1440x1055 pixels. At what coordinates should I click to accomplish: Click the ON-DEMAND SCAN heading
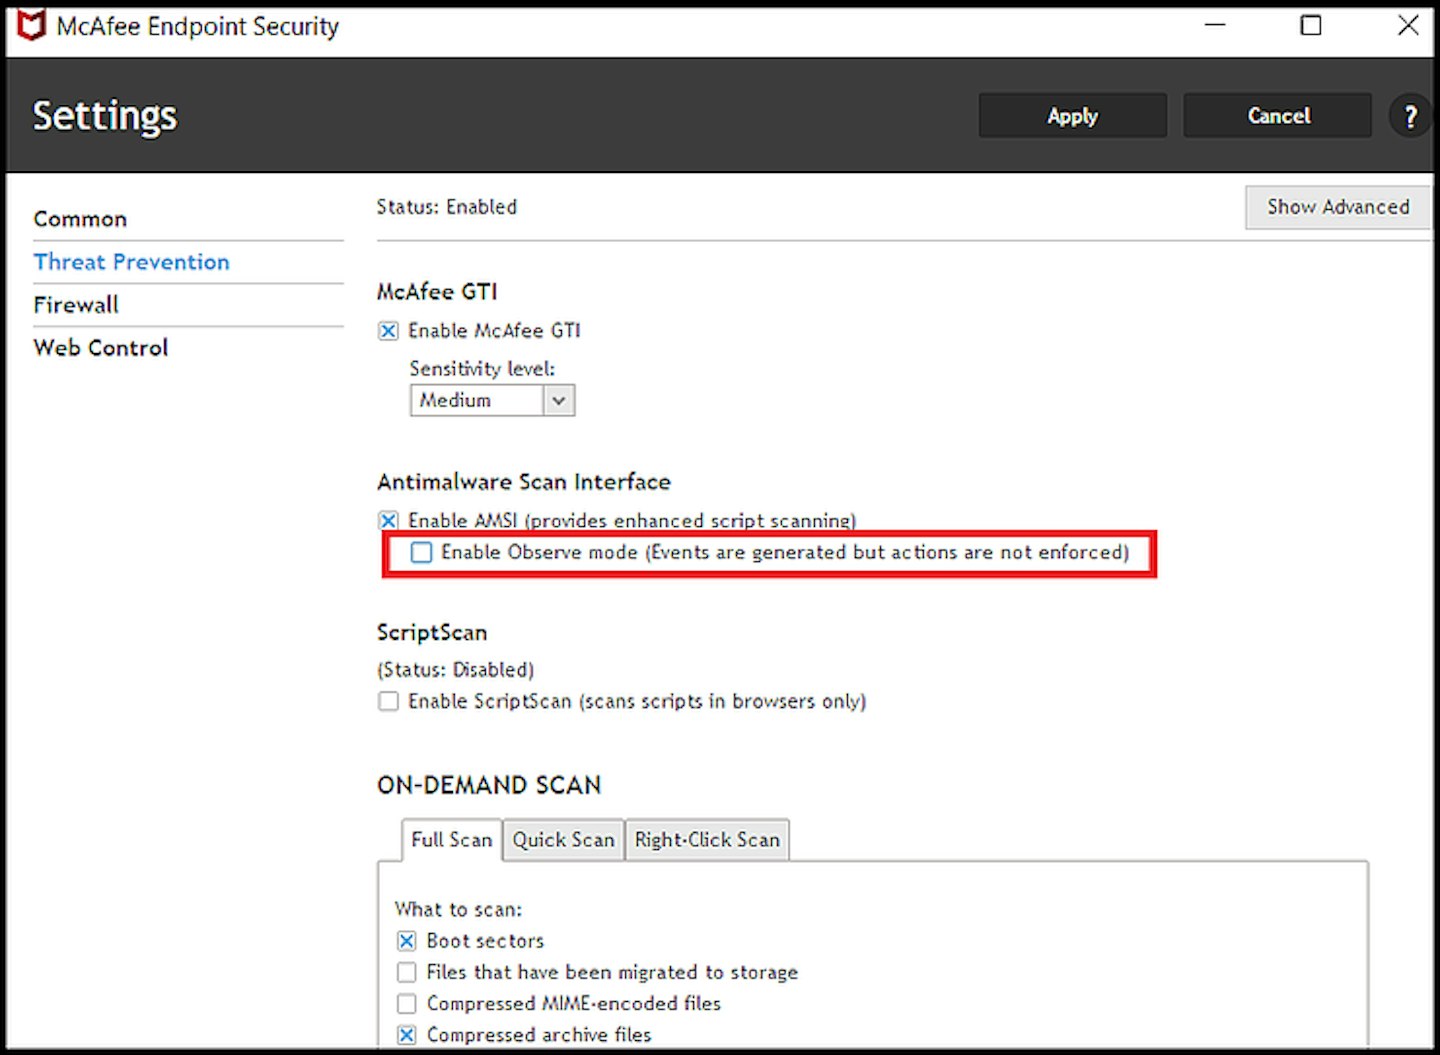coord(489,786)
